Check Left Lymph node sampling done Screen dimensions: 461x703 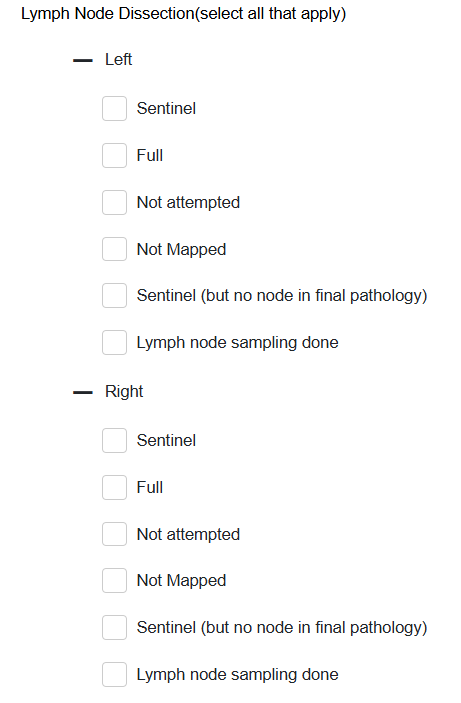[114, 343]
